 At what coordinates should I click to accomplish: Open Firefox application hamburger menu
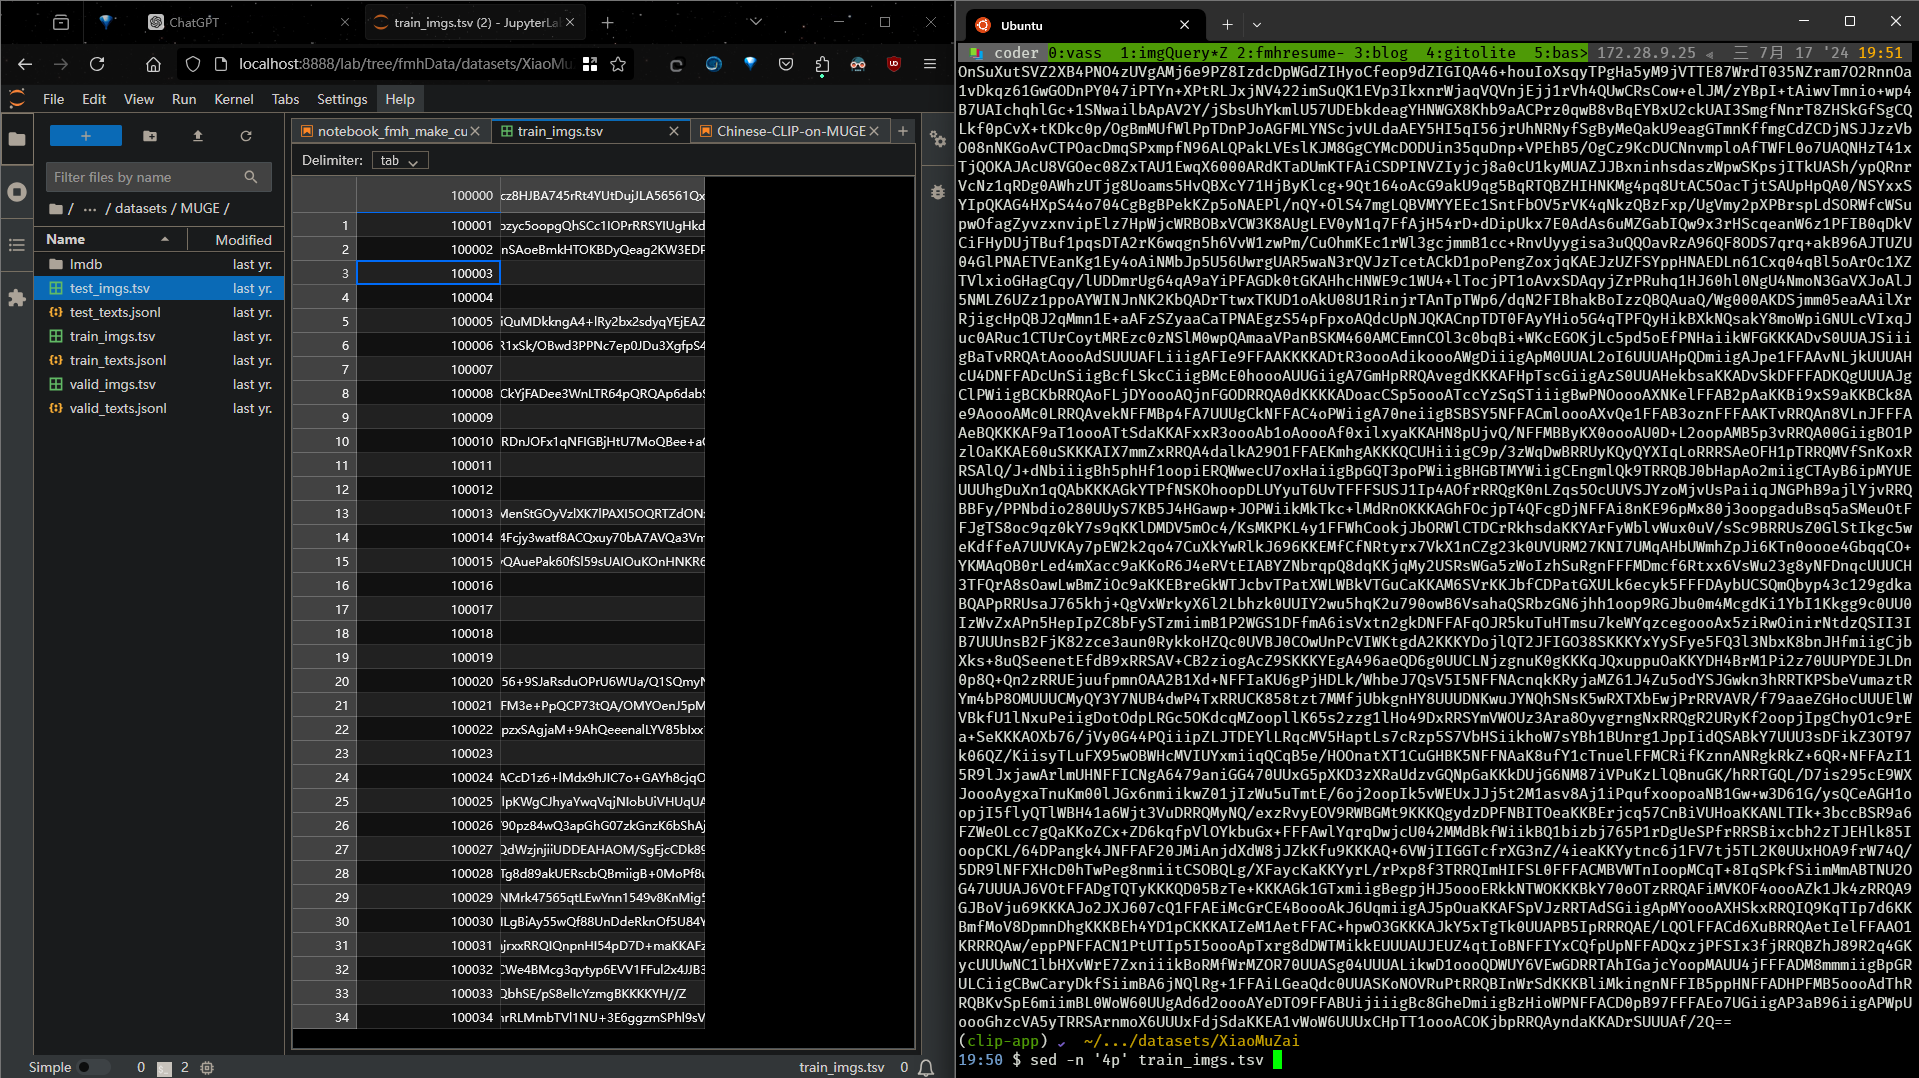tap(930, 64)
